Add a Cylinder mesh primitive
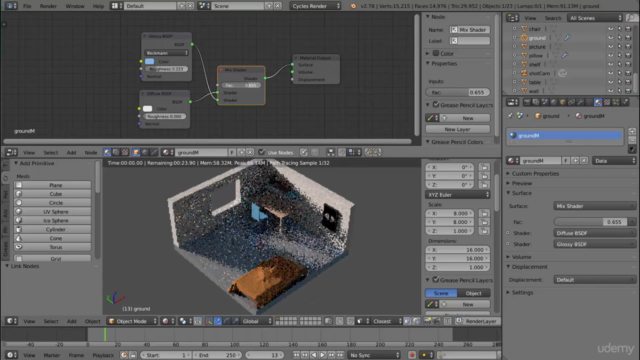Viewport: 640px width, 360px height. [52, 229]
